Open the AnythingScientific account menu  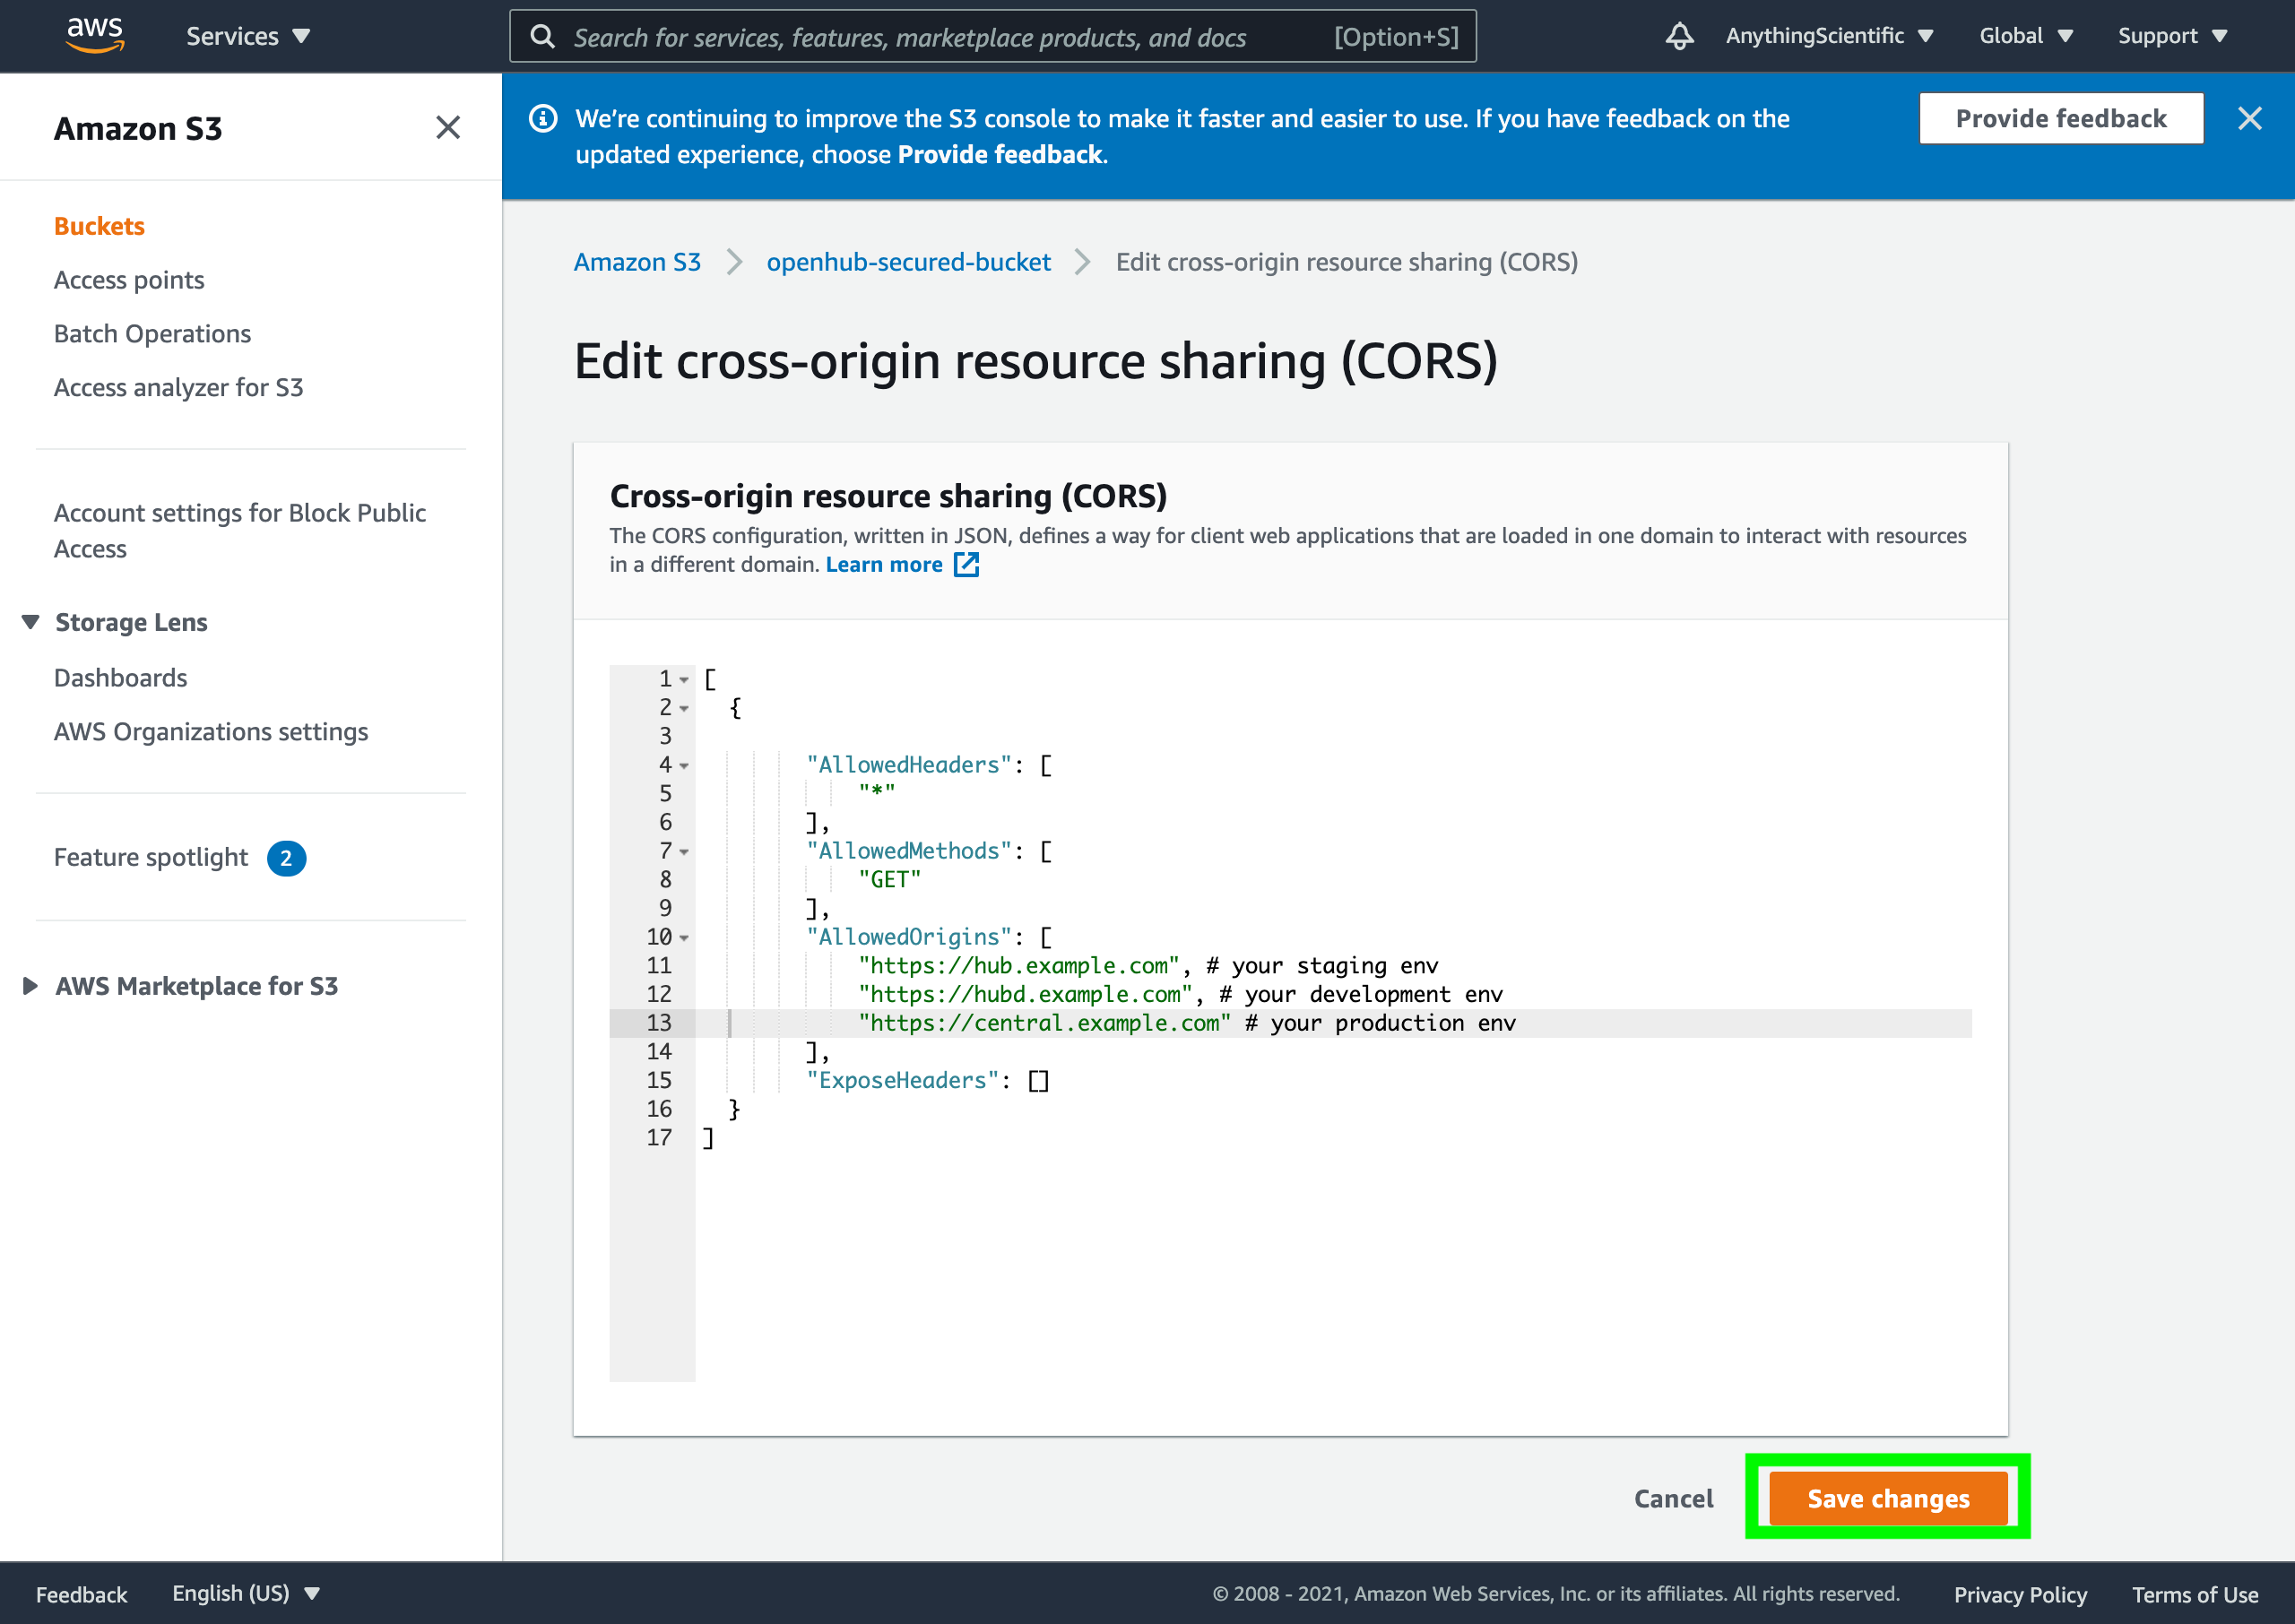1829,36
